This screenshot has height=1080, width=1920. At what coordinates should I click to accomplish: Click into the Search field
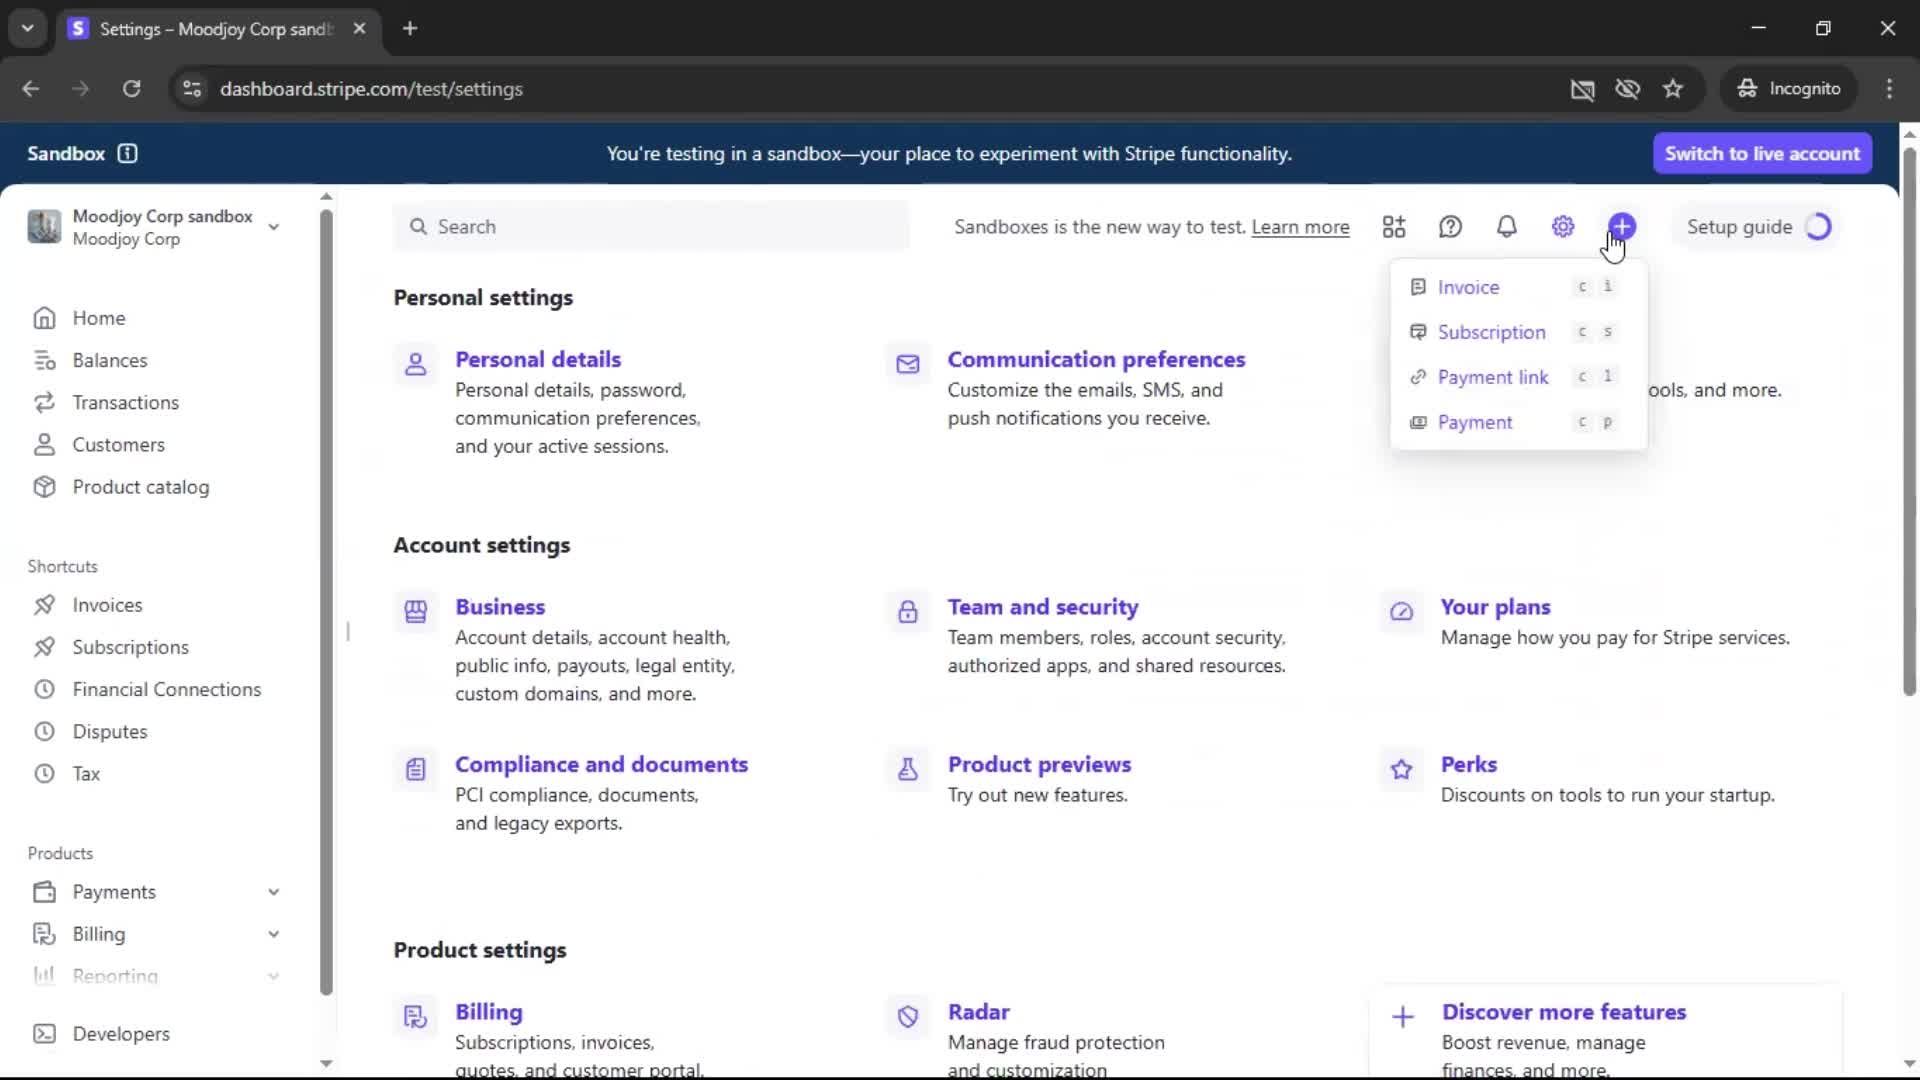click(650, 227)
